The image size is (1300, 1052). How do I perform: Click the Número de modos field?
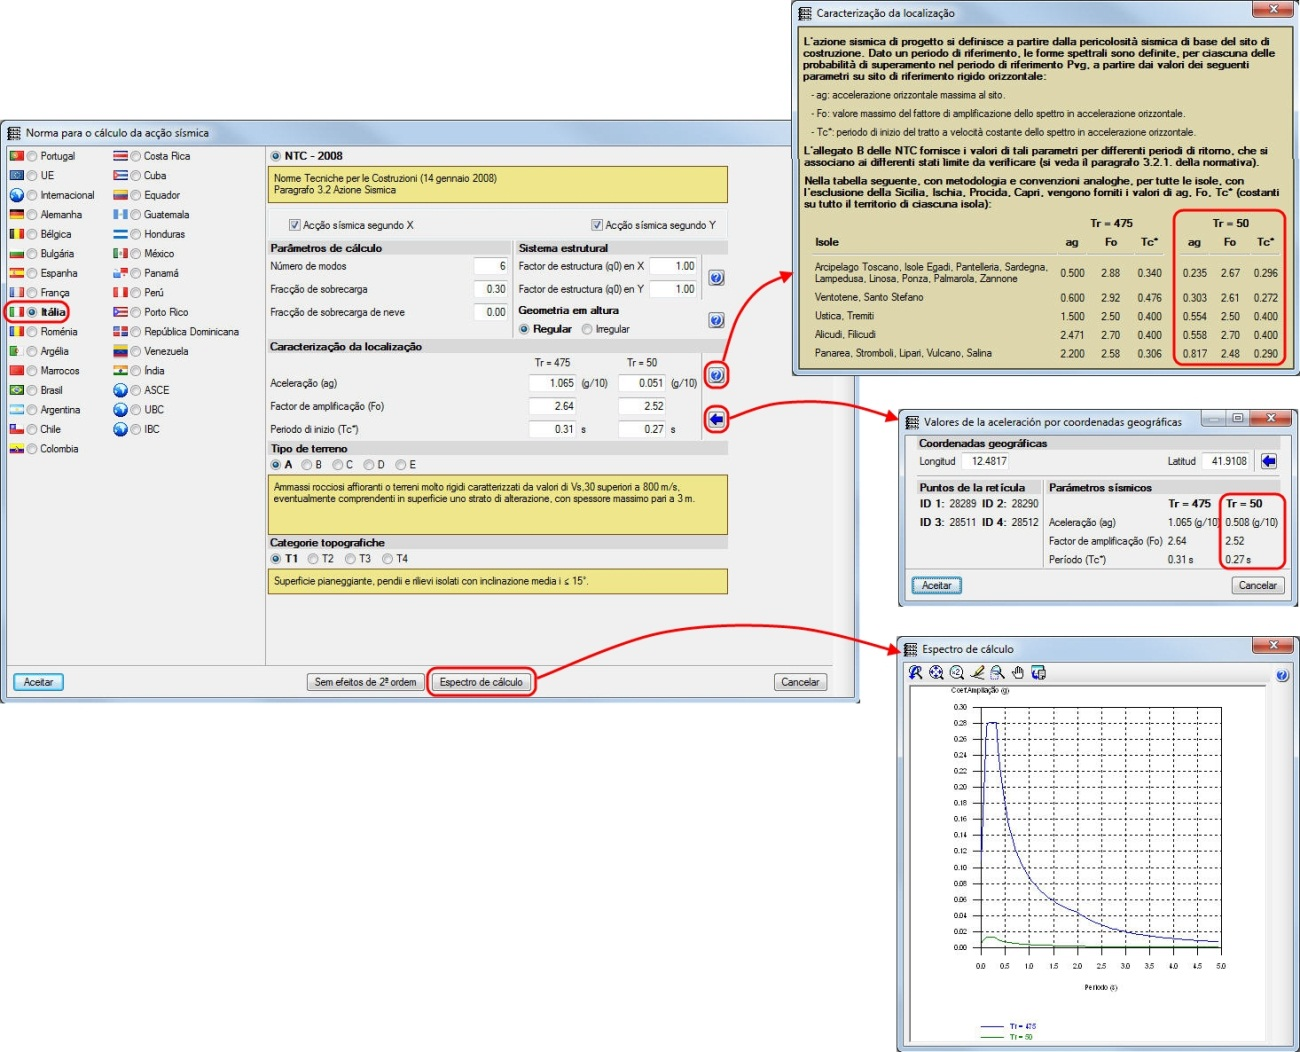(x=491, y=266)
